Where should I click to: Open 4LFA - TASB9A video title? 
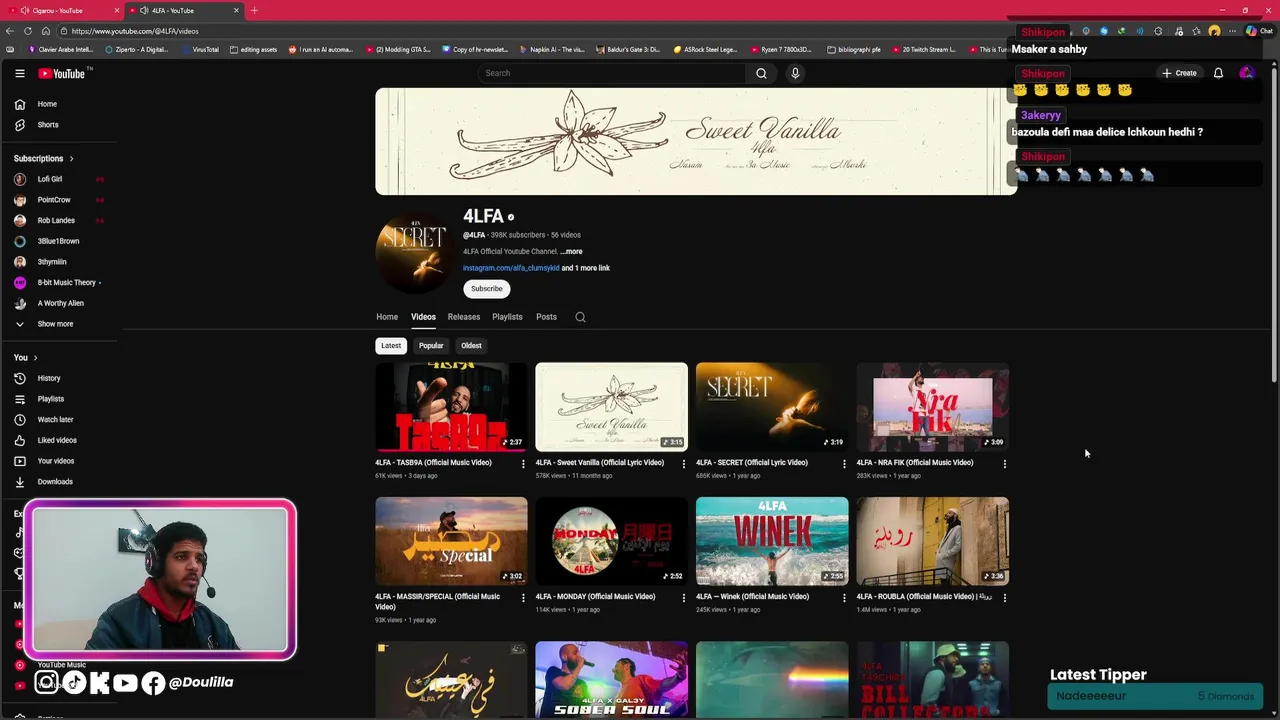pyautogui.click(x=433, y=463)
